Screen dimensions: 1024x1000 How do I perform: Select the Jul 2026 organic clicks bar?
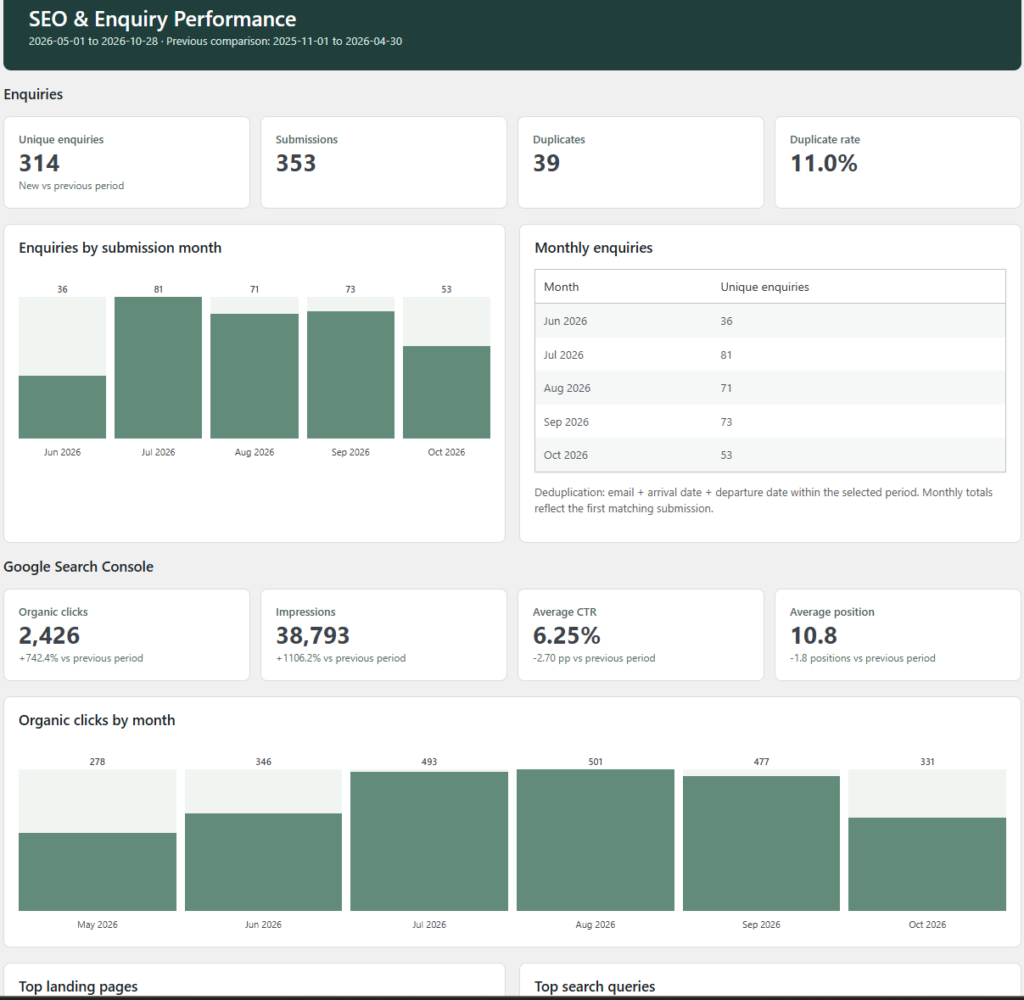[x=429, y=841]
